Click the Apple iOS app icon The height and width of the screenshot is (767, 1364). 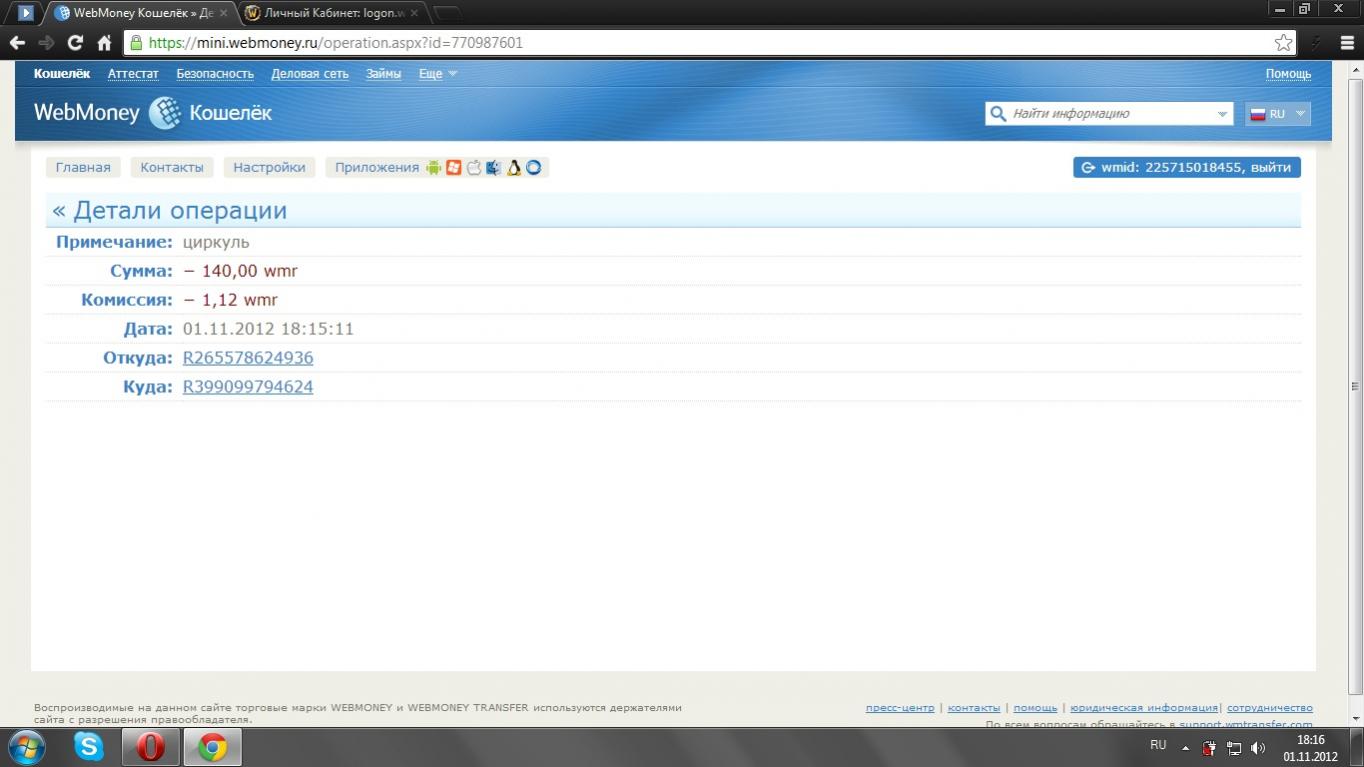pyautogui.click(x=474, y=167)
